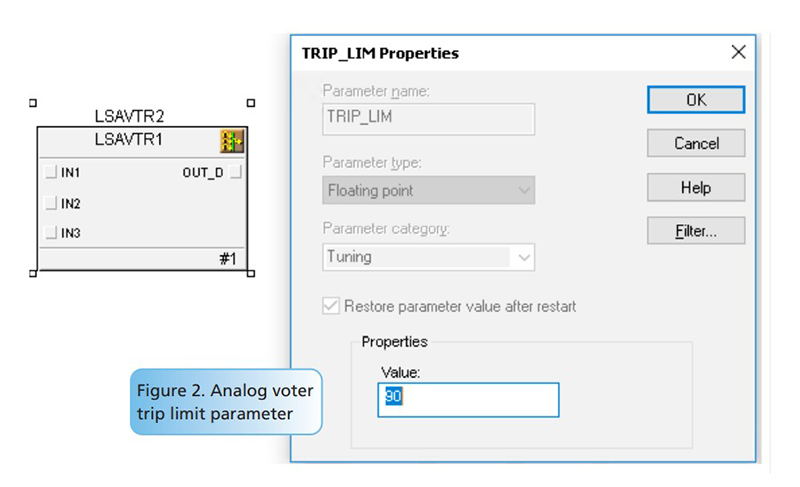Click the IN2 input pin
800x487 pixels.
tap(51, 204)
